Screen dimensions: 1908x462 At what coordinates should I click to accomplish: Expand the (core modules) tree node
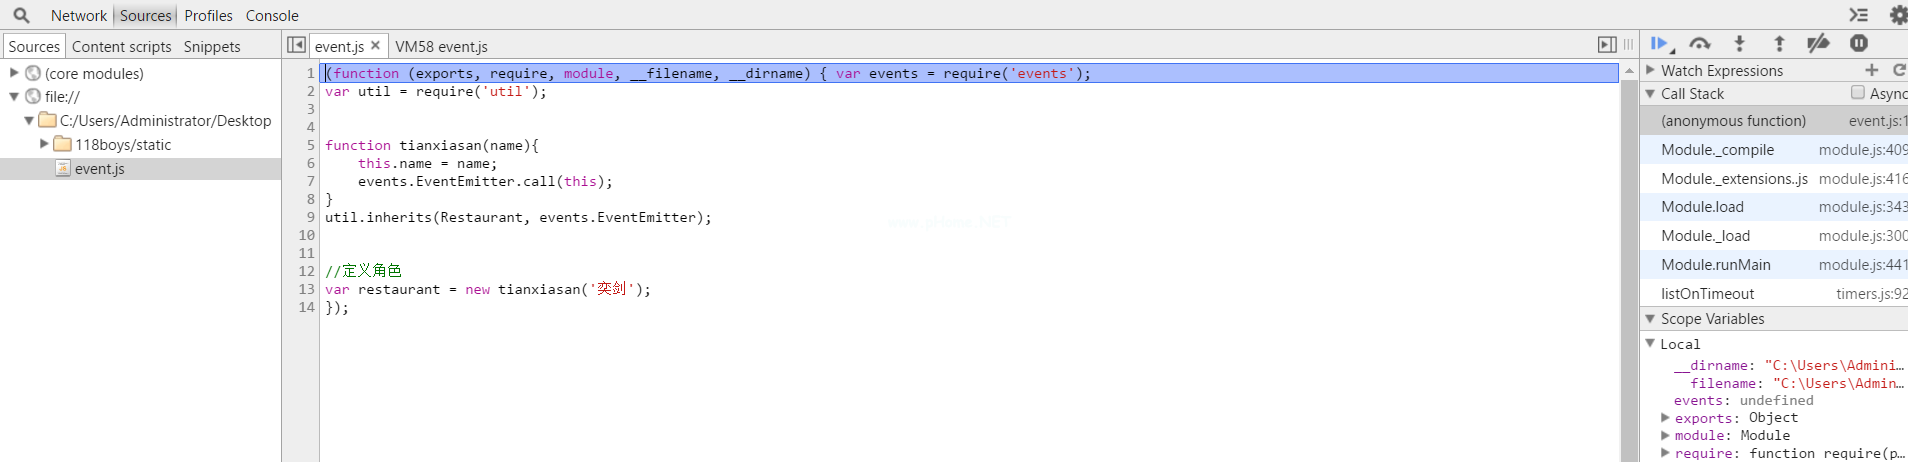[x=14, y=73]
